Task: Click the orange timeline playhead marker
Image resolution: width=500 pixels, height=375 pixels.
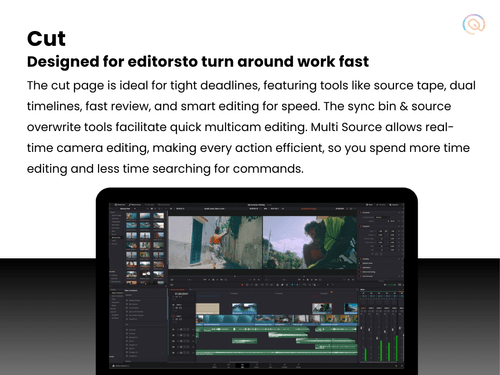Action: [332, 292]
